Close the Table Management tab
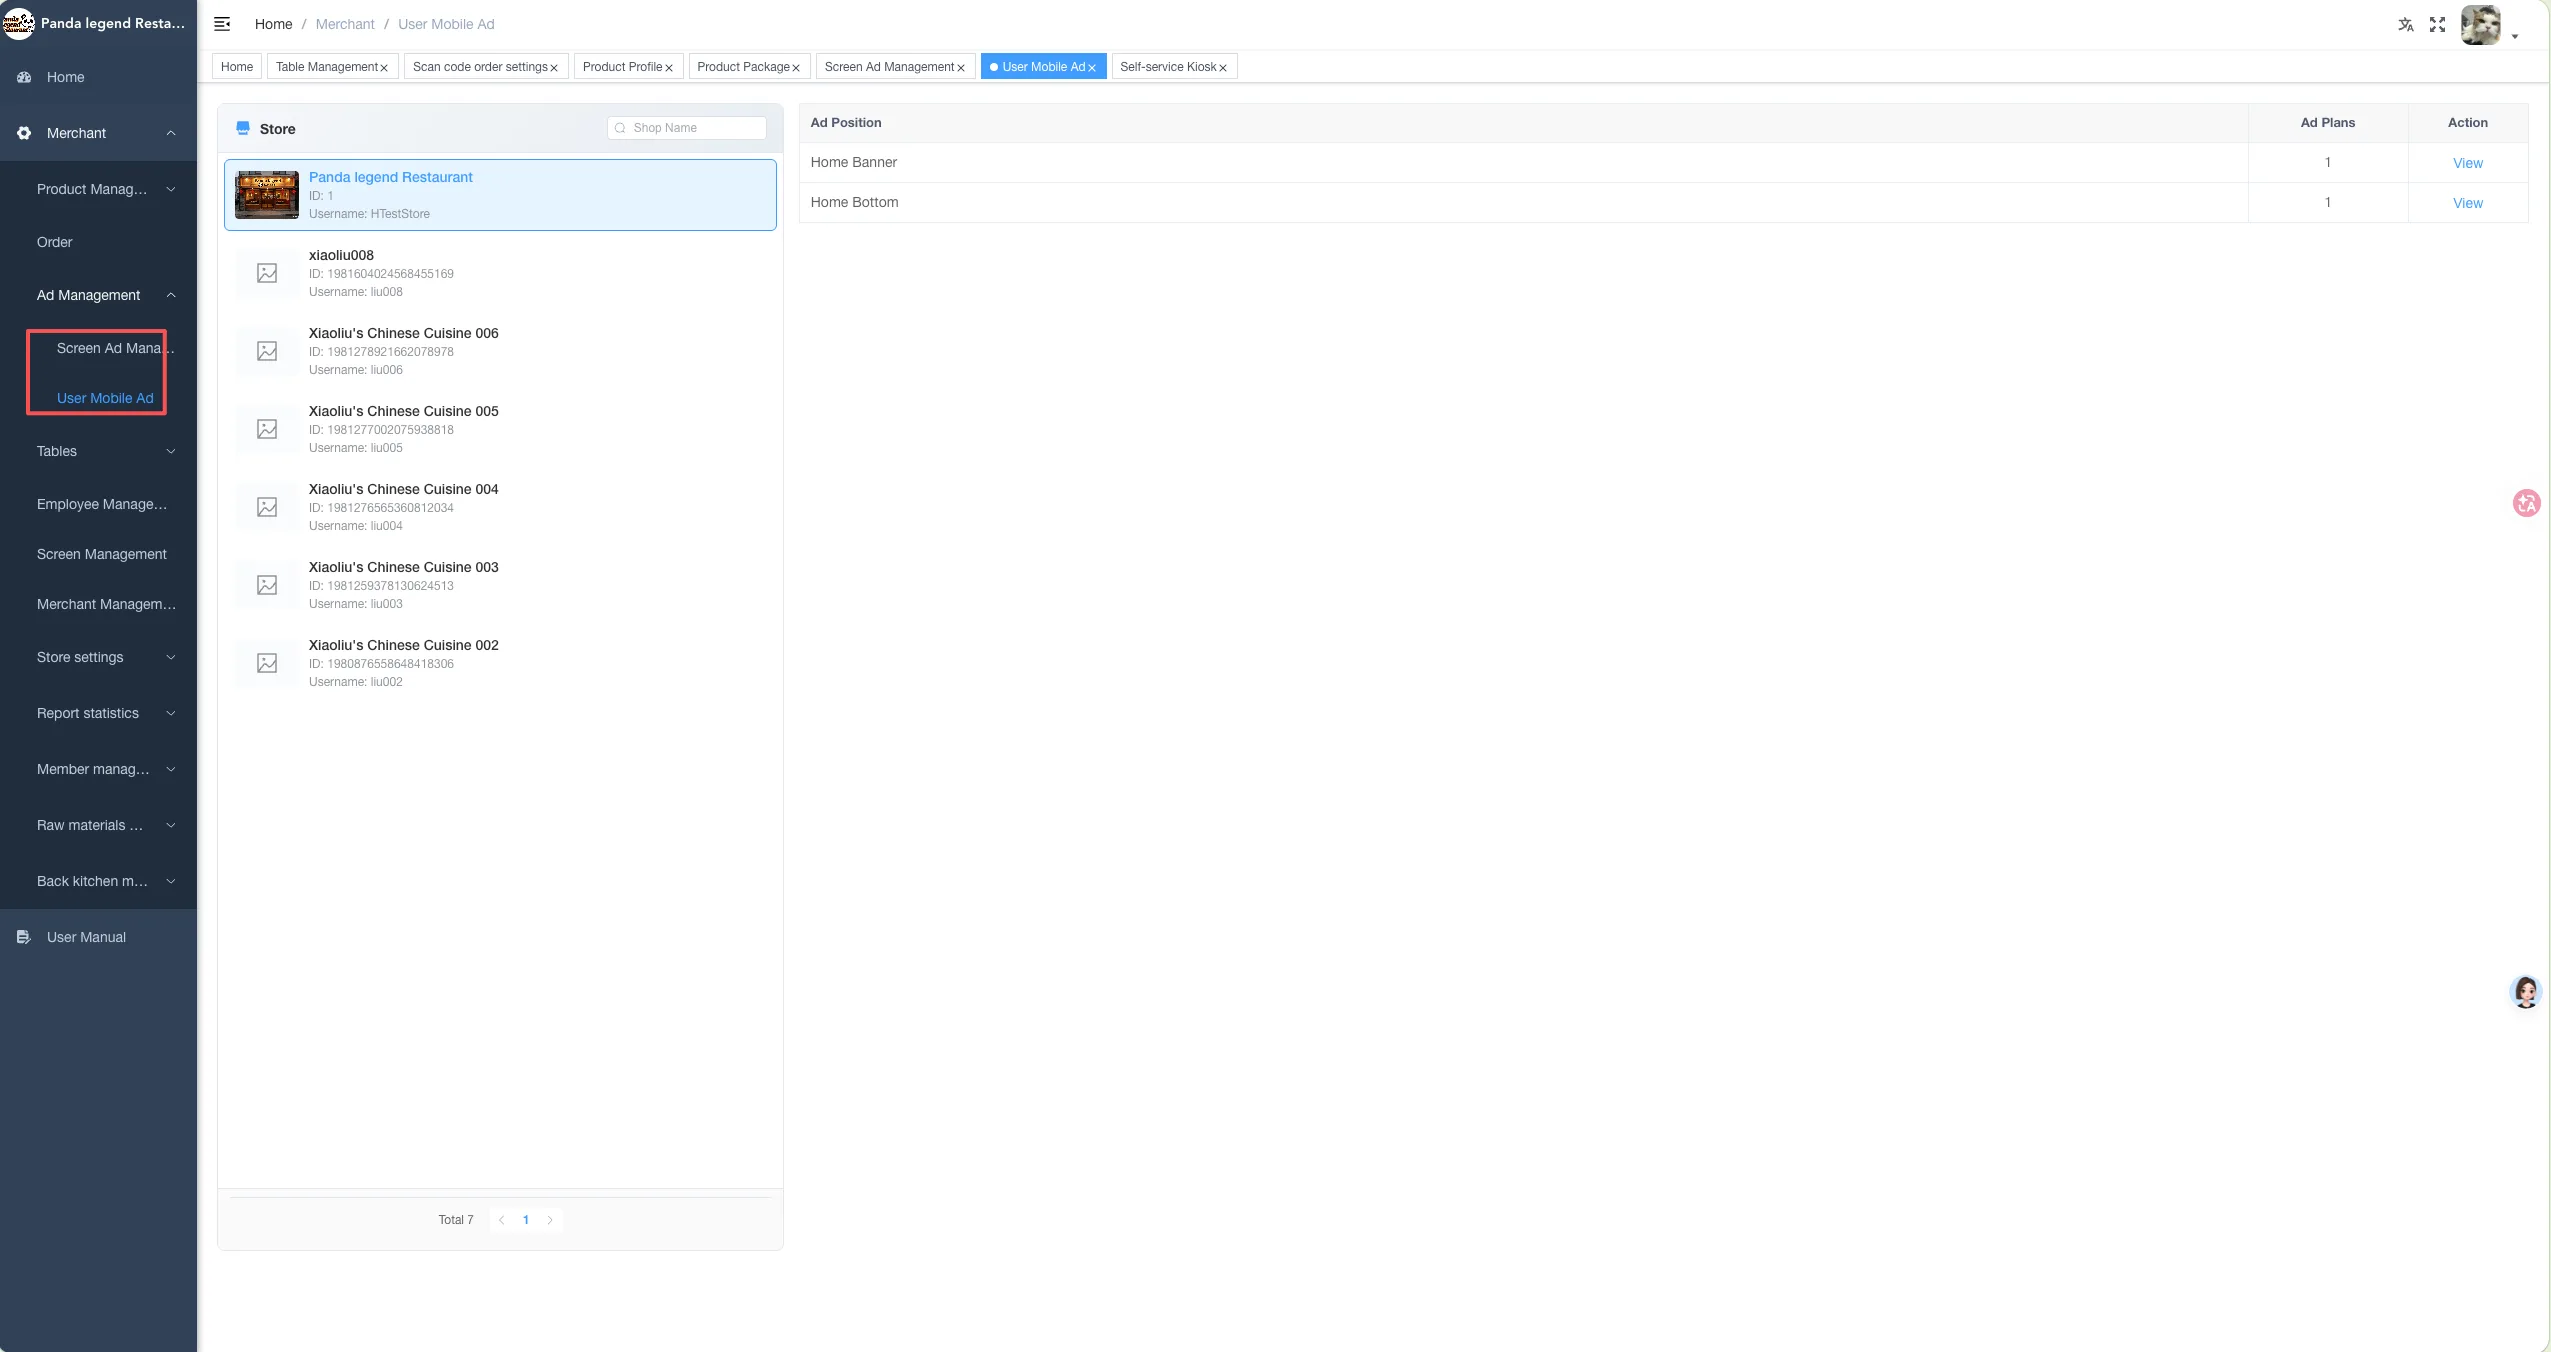This screenshot has height=1352, width=2551. pyautogui.click(x=384, y=68)
